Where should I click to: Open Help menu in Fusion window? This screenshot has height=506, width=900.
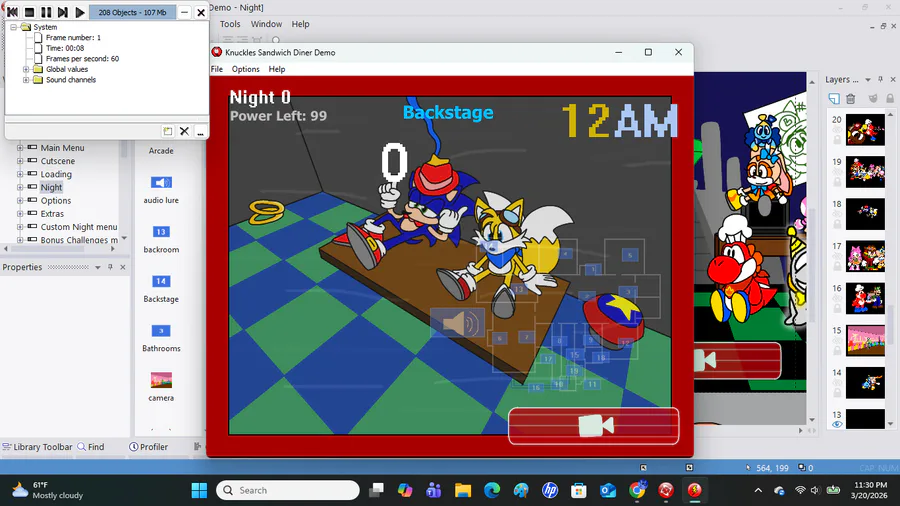point(300,24)
